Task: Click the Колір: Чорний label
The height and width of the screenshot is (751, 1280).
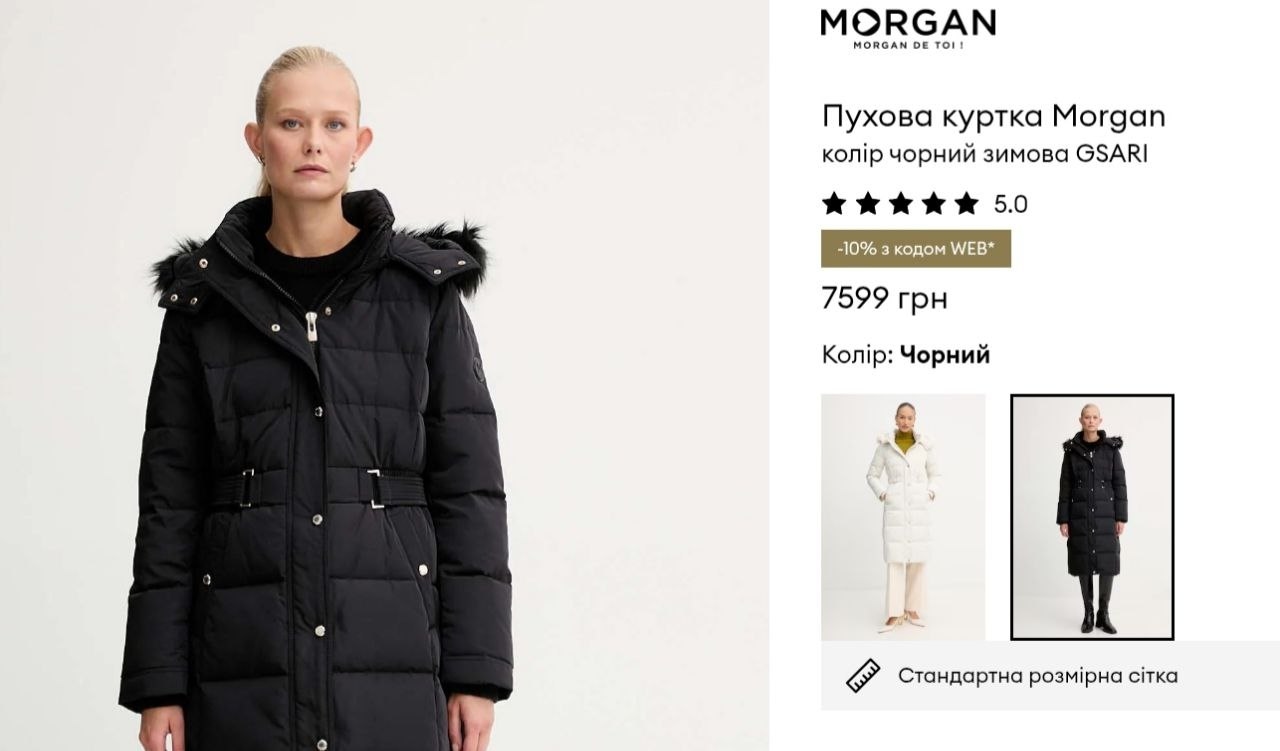Action: tap(906, 355)
